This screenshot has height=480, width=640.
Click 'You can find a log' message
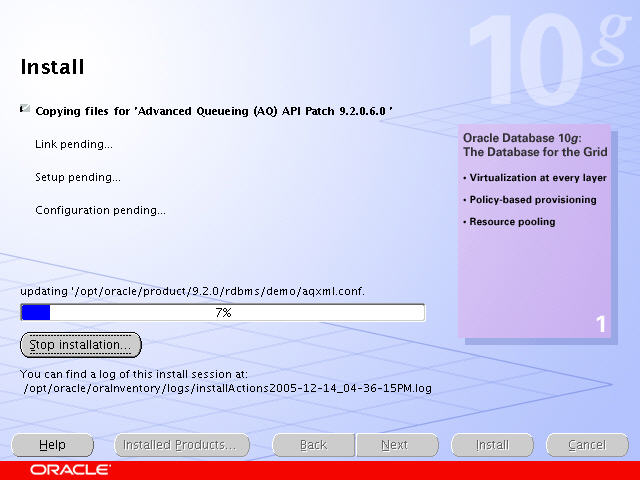point(134,374)
